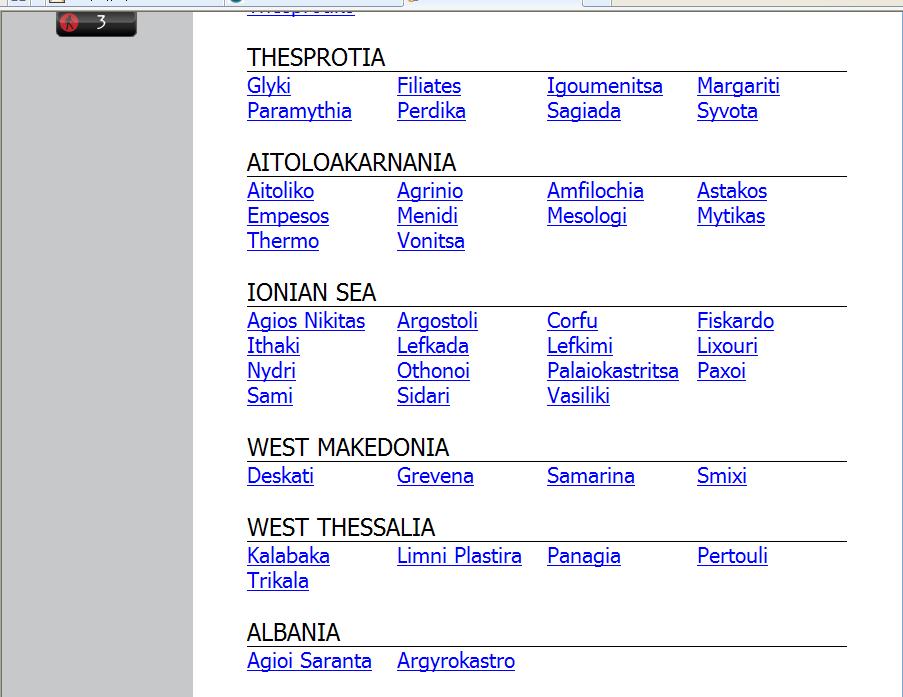Open the Limni Plastira link
Image resolution: width=903 pixels, height=697 pixels.
tap(459, 556)
